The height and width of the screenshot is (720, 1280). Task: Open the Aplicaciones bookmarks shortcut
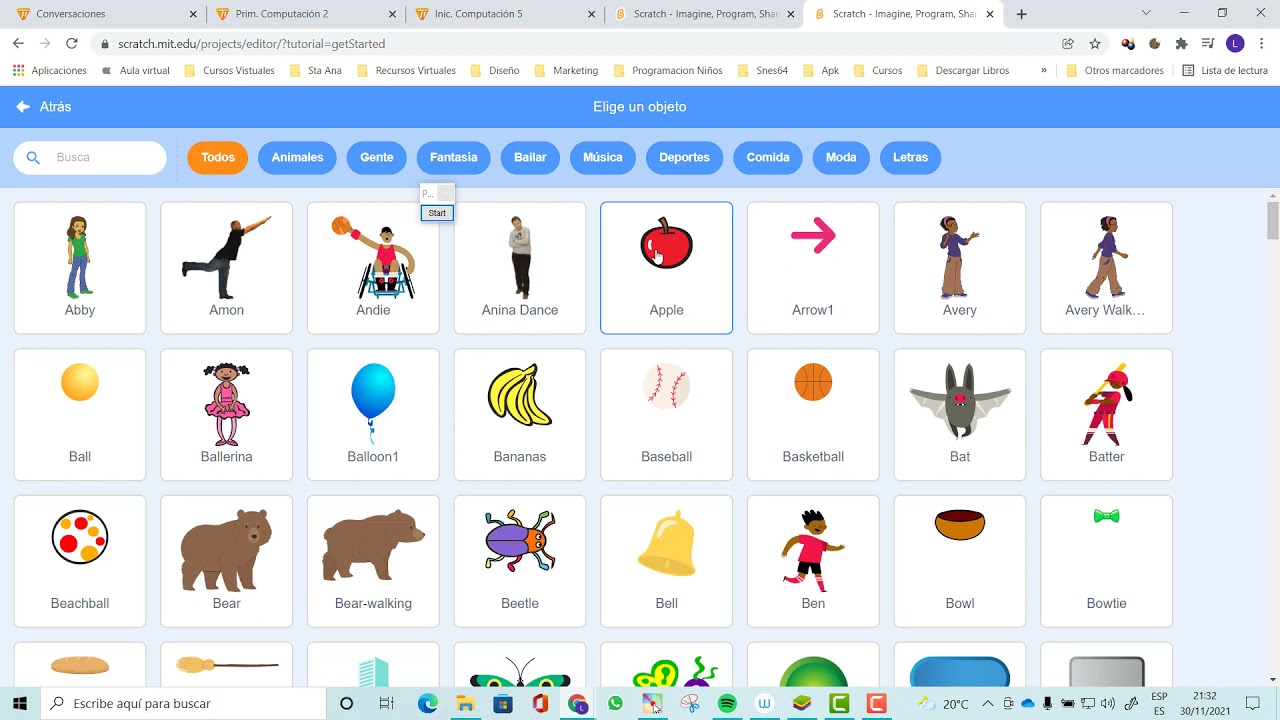point(50,71)
